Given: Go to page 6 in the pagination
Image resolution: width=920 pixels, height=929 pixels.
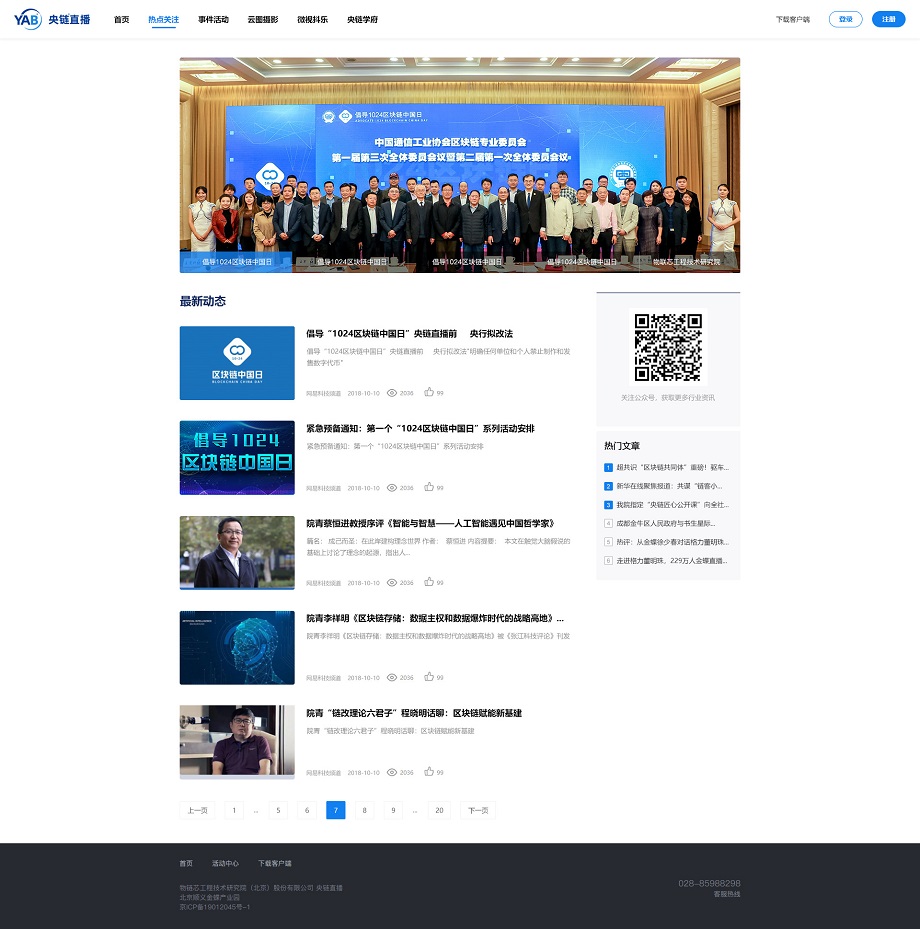Looking at the screenshot, I should pyautogui.click(x=307, y=810).
